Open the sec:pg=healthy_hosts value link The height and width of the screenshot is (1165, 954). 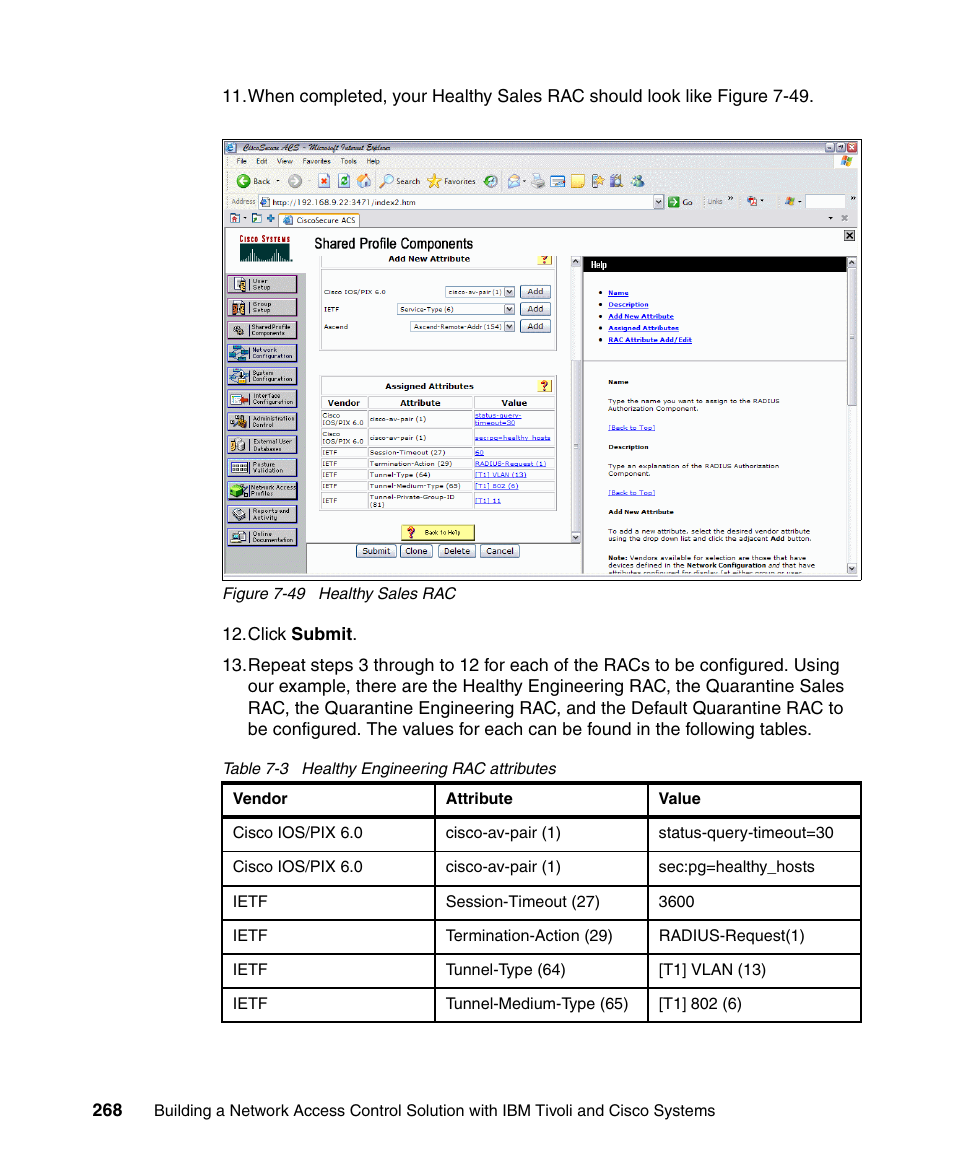click(513, 438)
